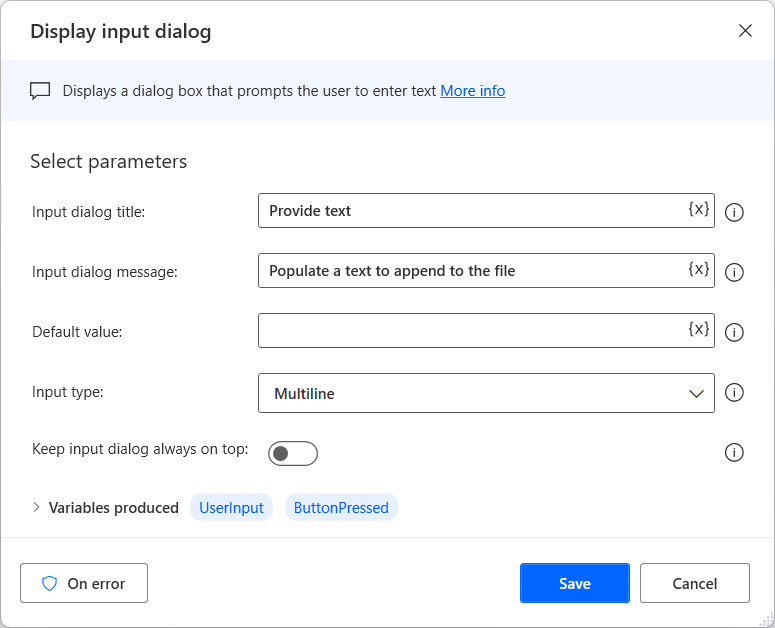Close the Display input dialog window
This screenshot has height=628, width=775.
pos(745,31)
